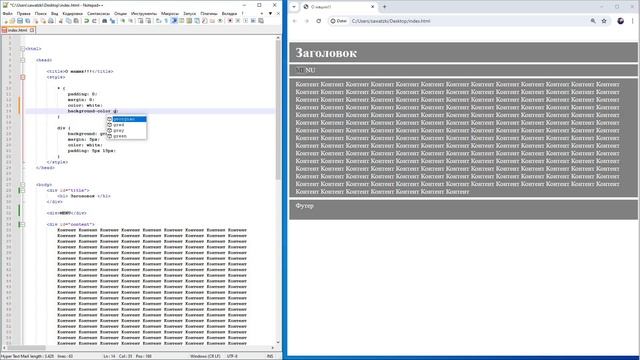Click the Chrome profile avatar
This screenshot has height=360, width=640.
tap(620, 21)
